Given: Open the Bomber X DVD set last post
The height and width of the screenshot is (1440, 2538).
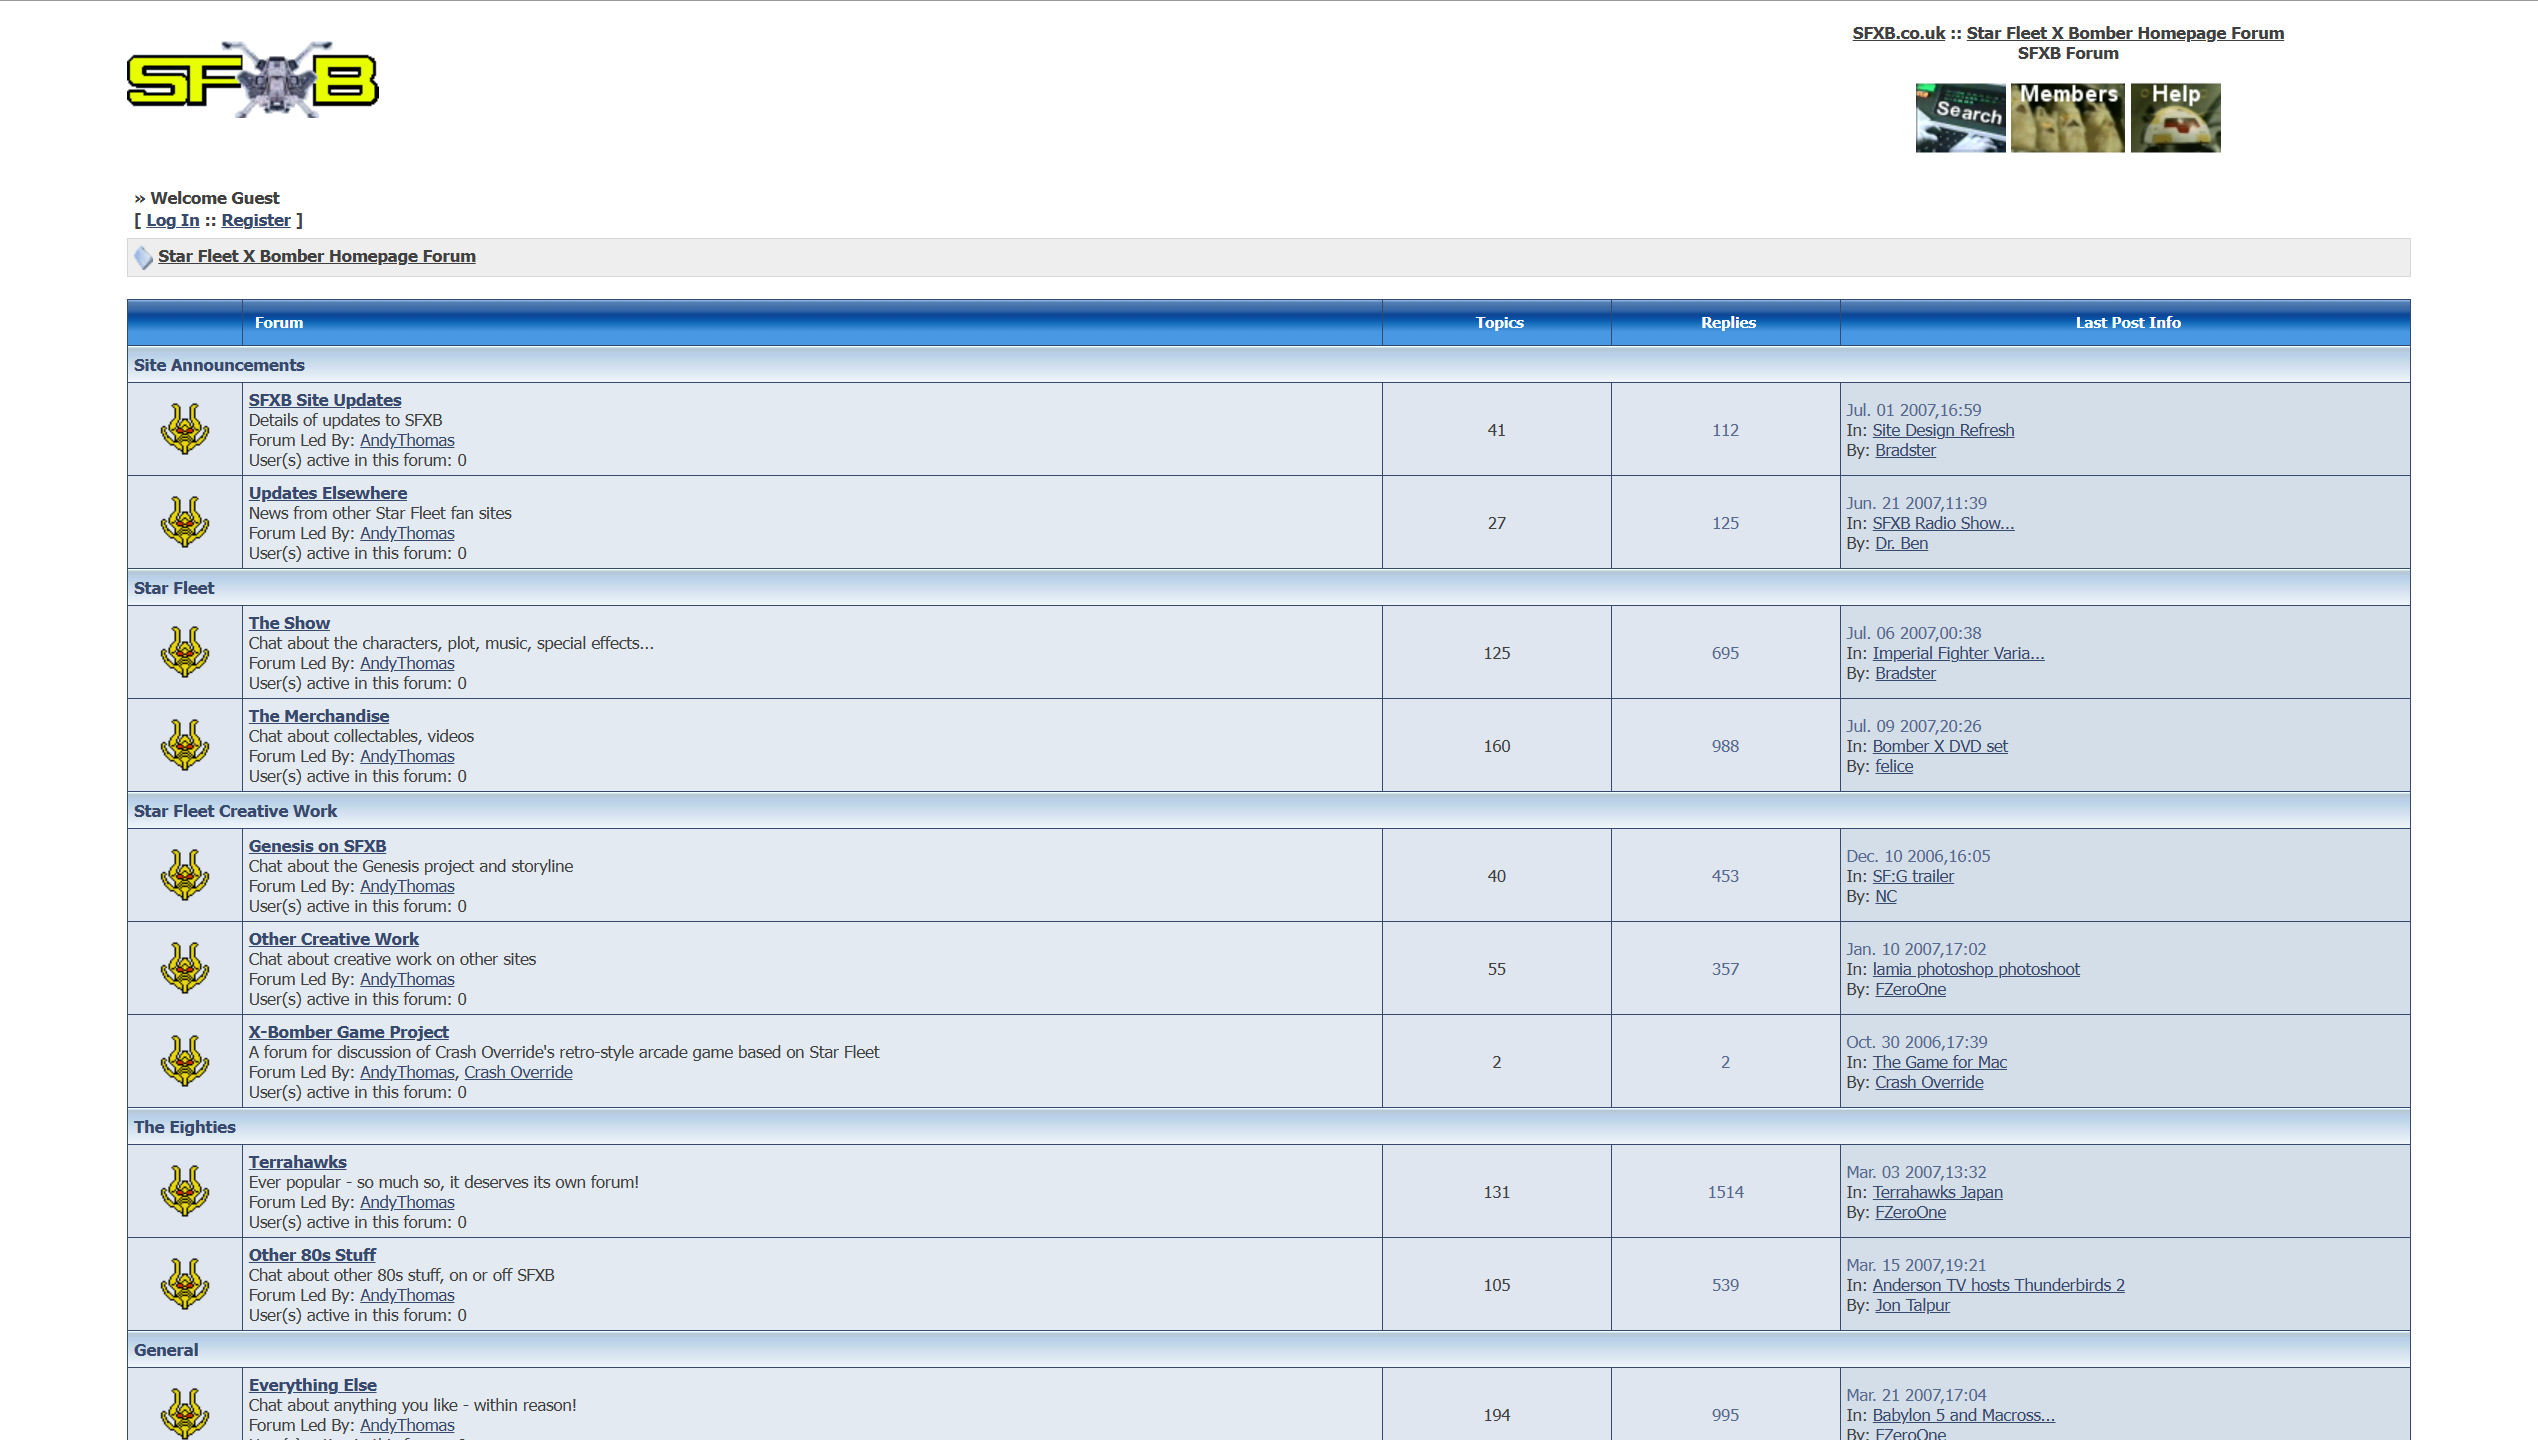Looking at the screenshot, I should 1940,746.
